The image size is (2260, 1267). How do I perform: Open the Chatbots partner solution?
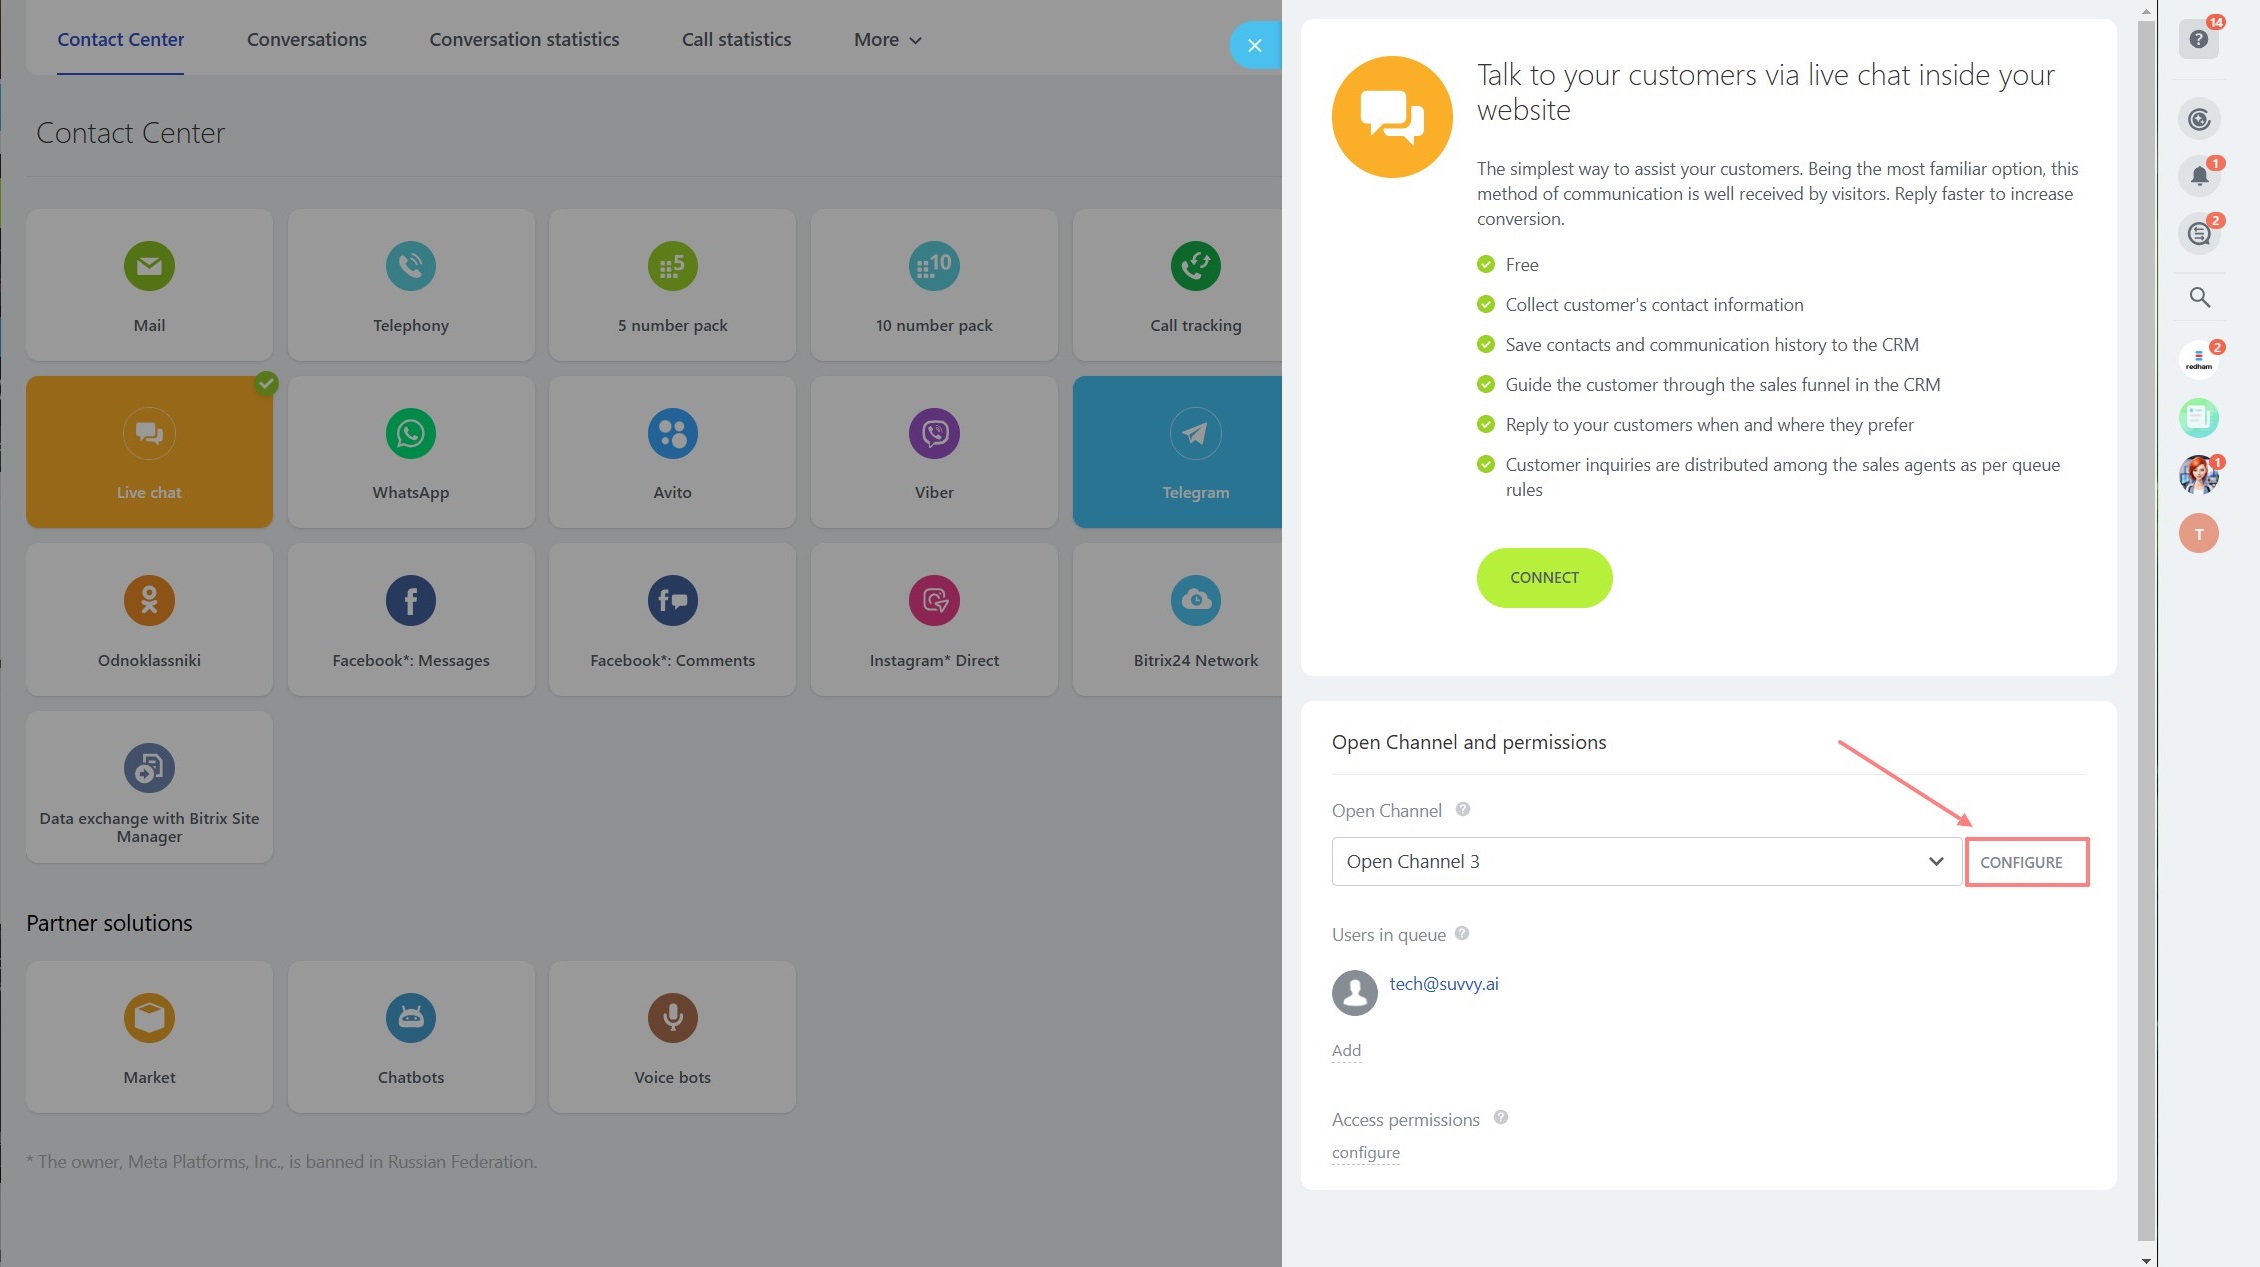[410, 1037]
